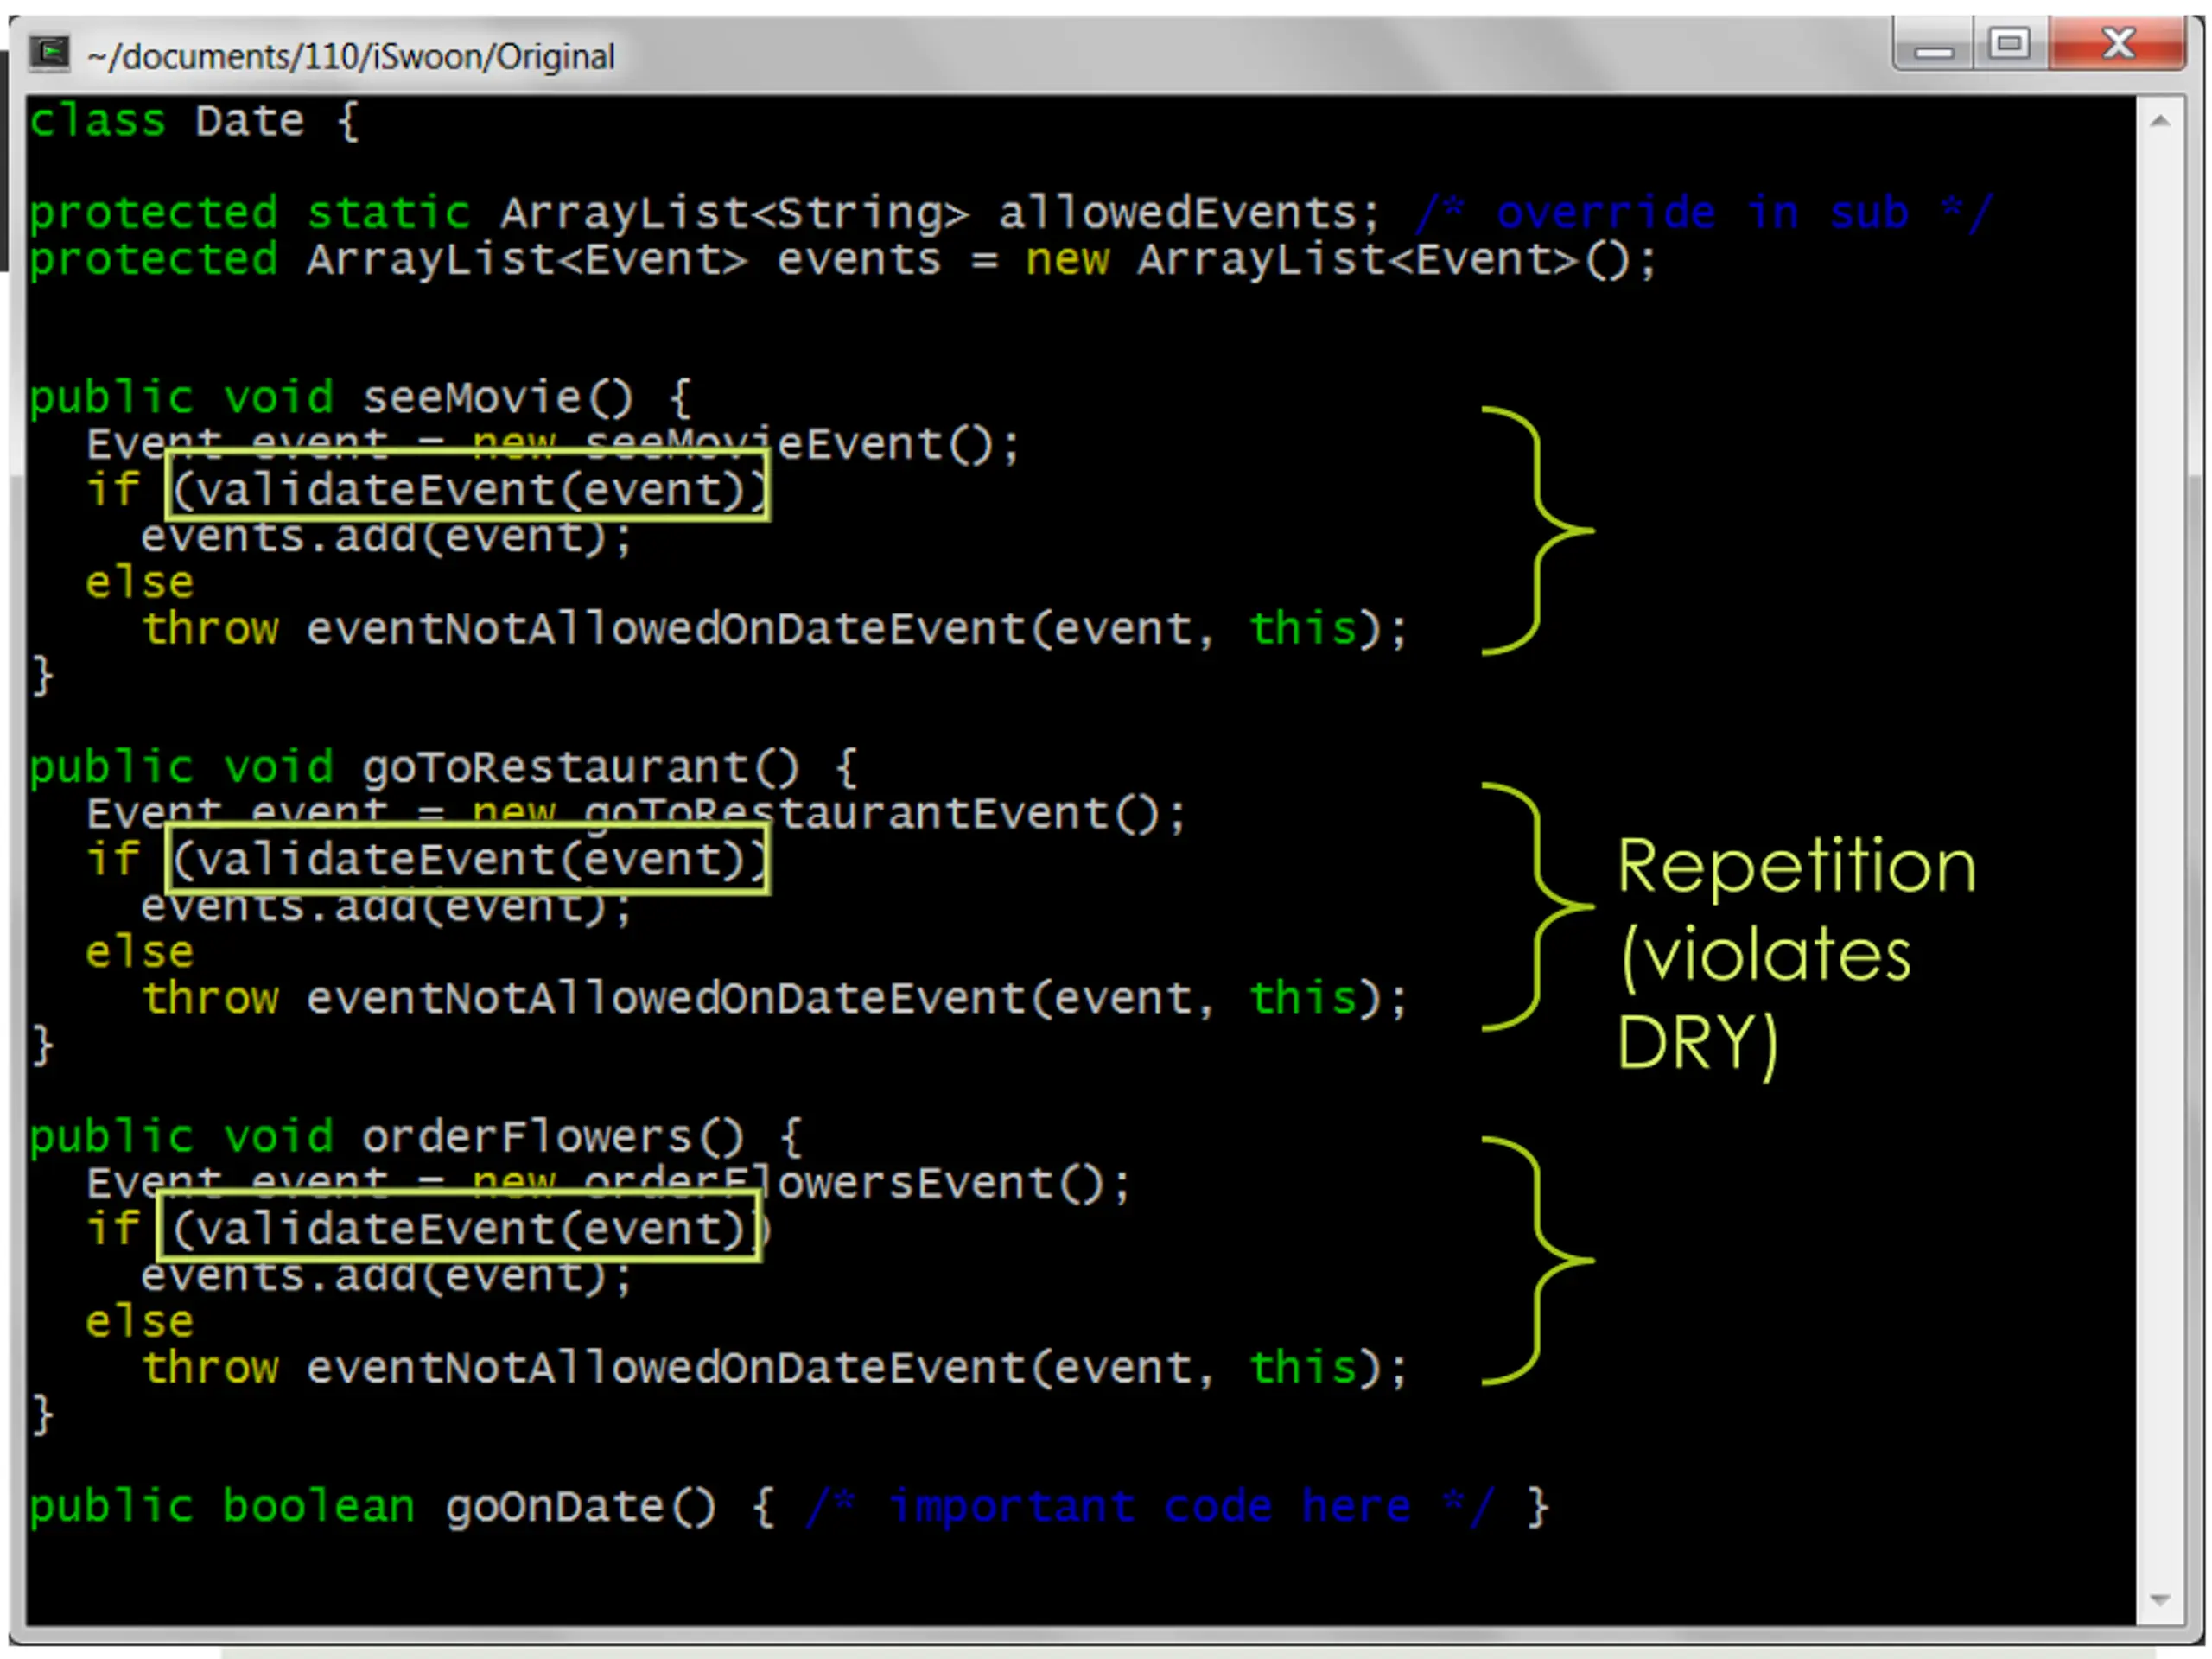Maximize the terminal window
The width and height of the screenshot is (2212, 1659).
[x=2009, y=46]
